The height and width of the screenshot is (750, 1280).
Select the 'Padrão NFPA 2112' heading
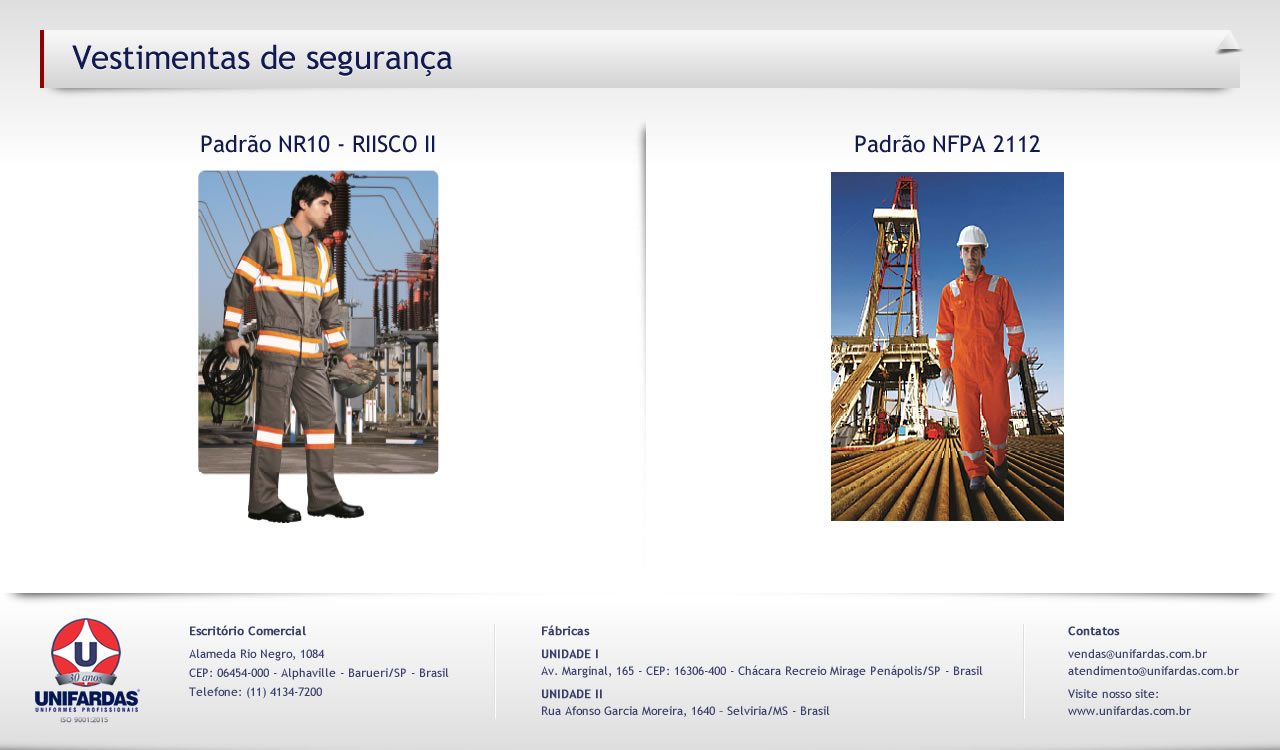click(947, 144)
